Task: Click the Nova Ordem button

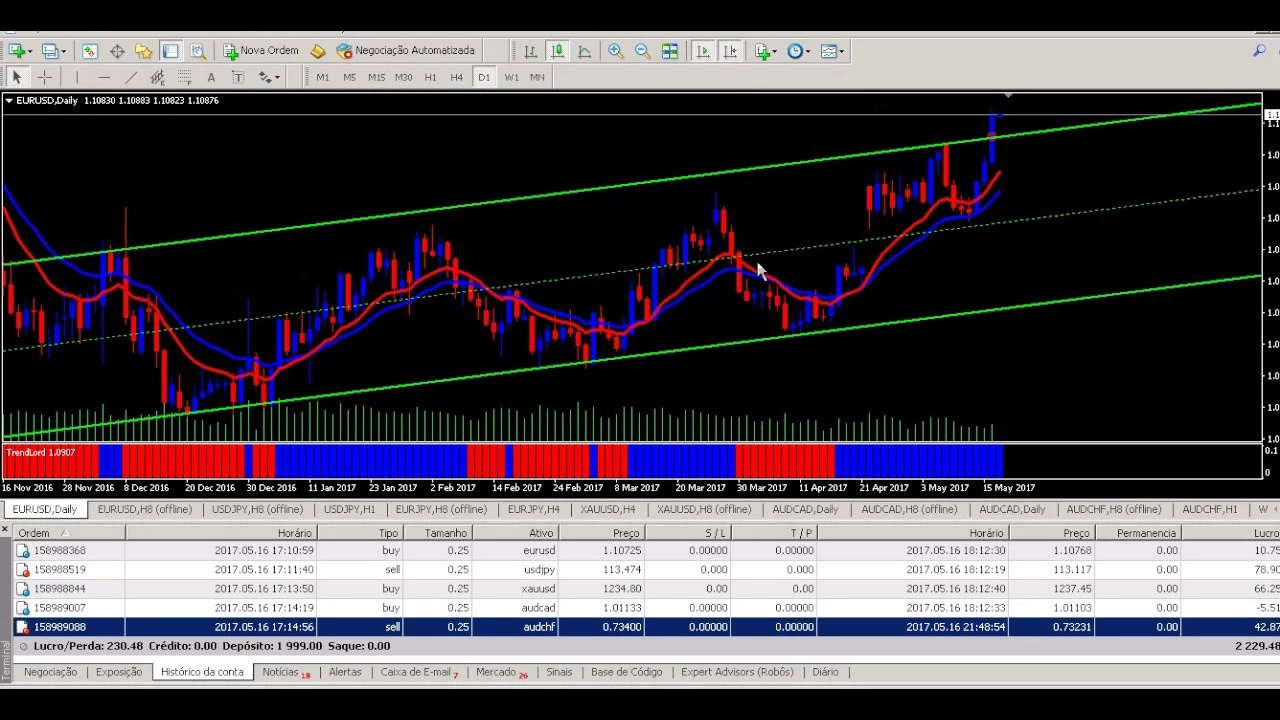Action: pyautogui.click(x=261, y=51)
